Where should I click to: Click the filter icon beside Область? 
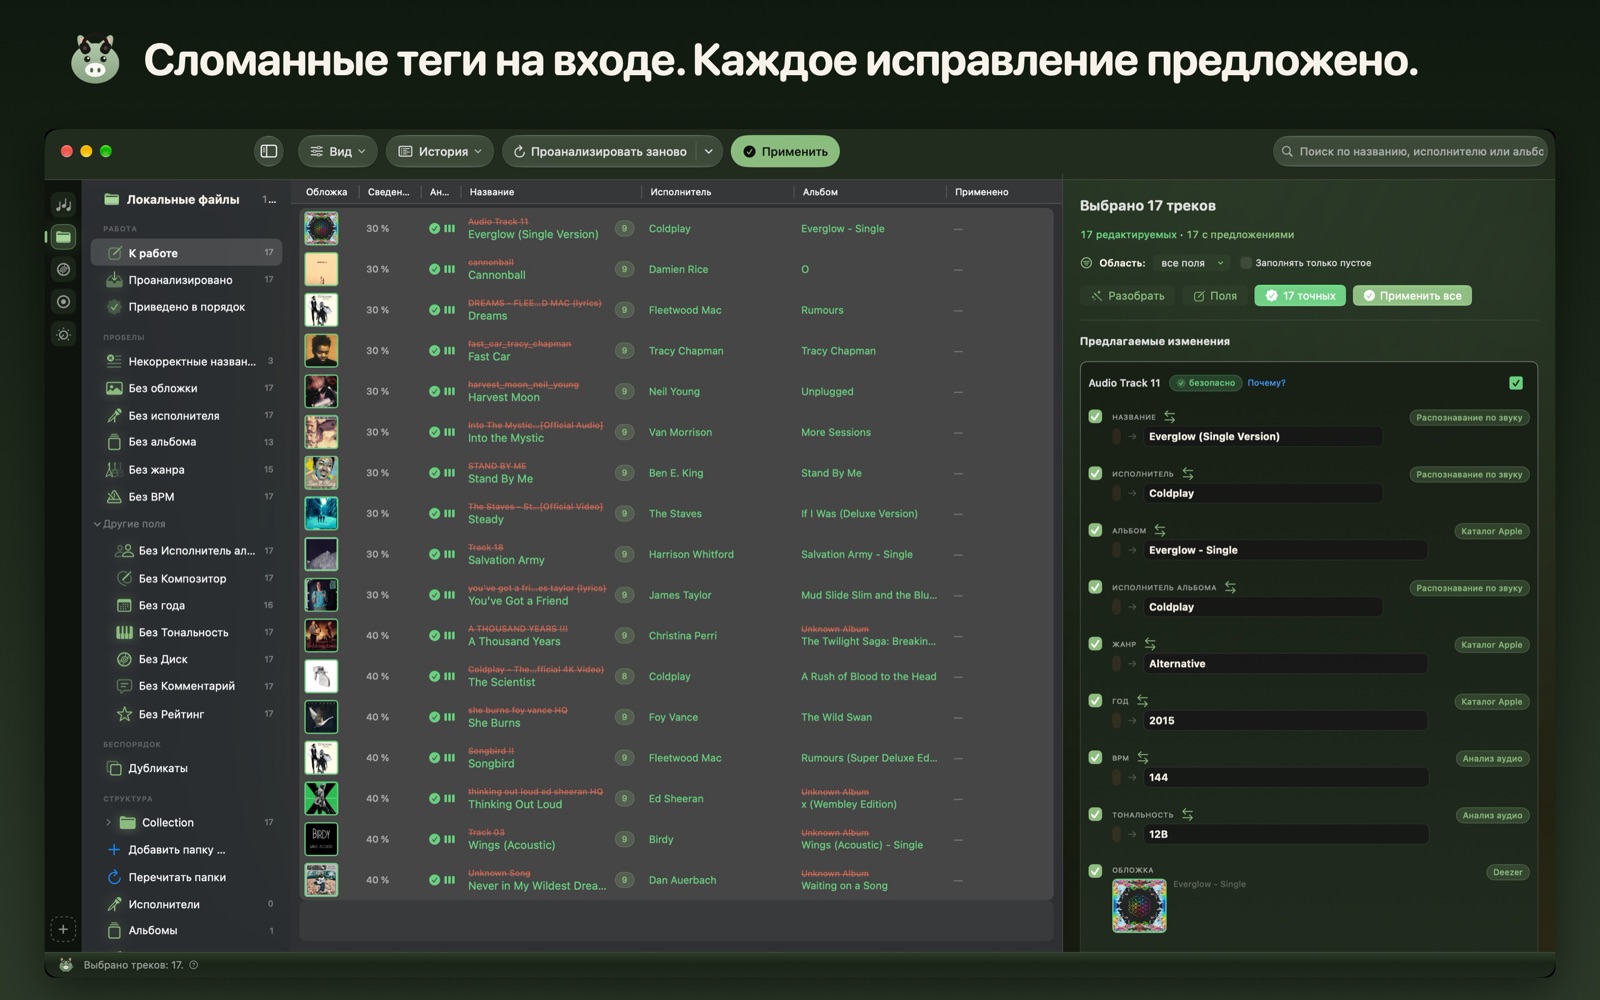[x=1086, y=263]
